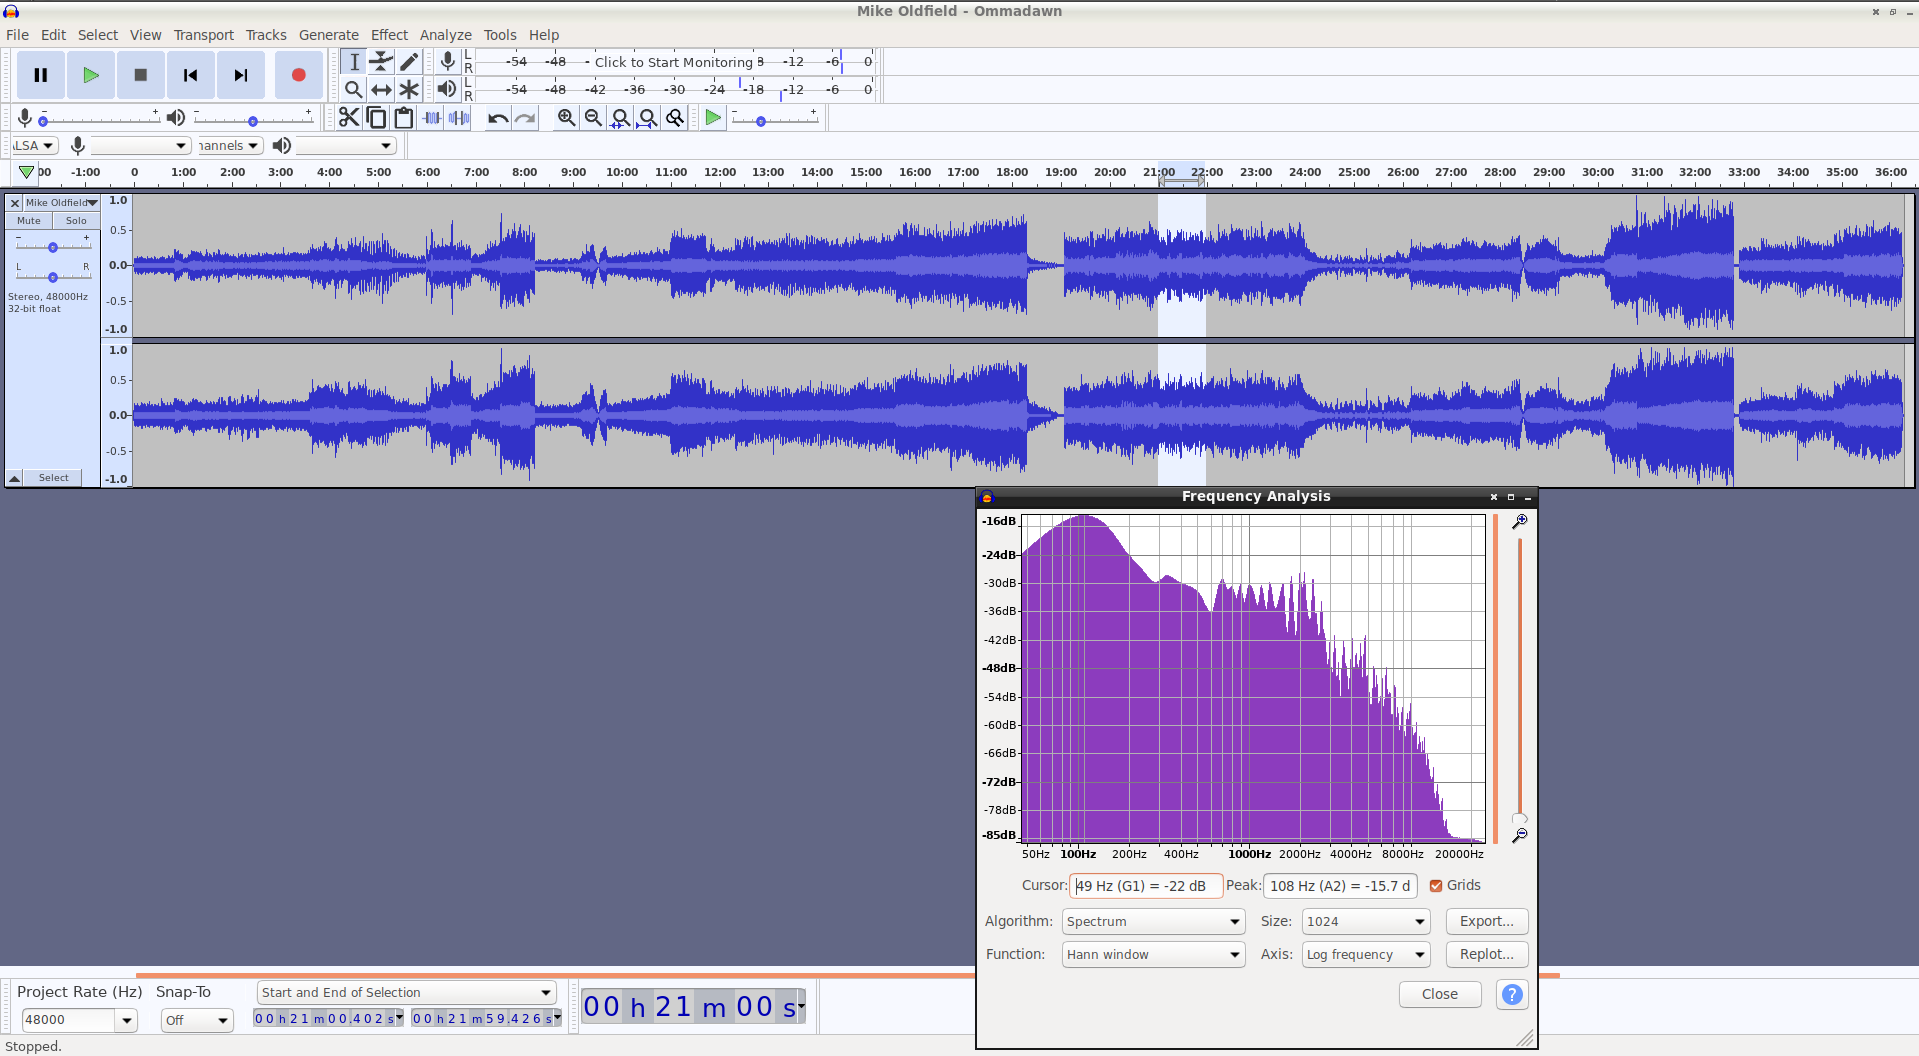
Task: Click the Replot... button
Action: (1486, 955)
